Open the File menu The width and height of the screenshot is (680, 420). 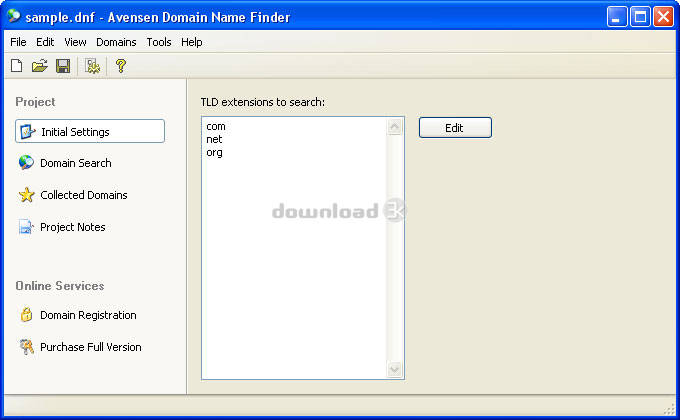[x=18, y=42]
